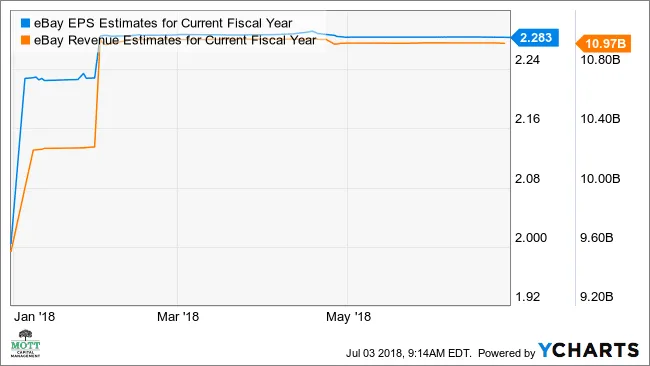Click the blue 2.283 value tag
Screen dimensions: 650x366
click(x=535, y=38)
